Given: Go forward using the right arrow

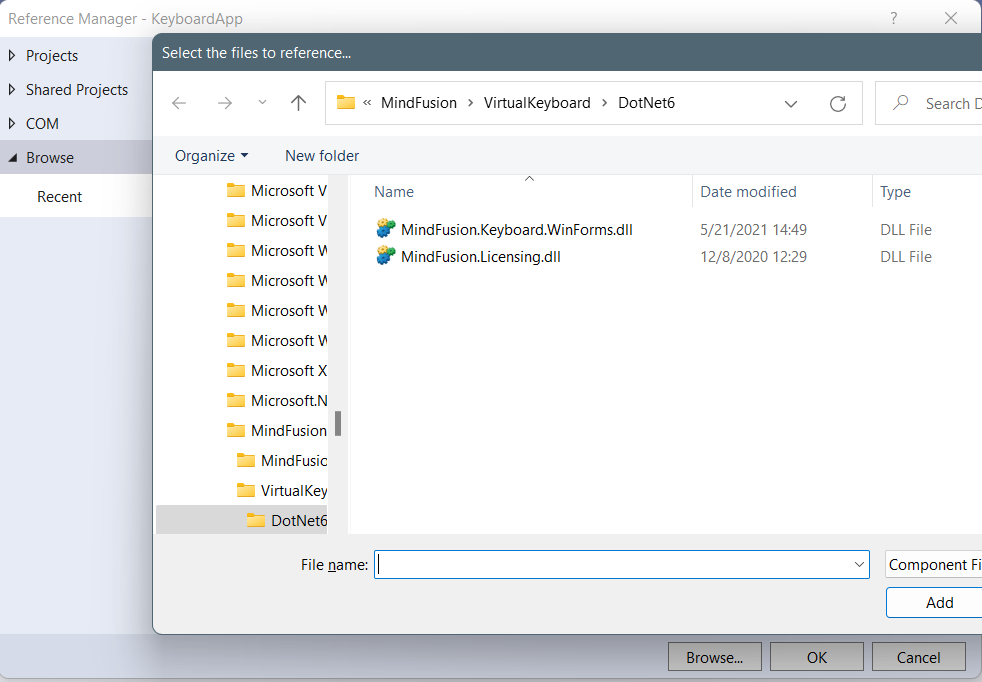Looking at the screenshot, I should point(224,103).
